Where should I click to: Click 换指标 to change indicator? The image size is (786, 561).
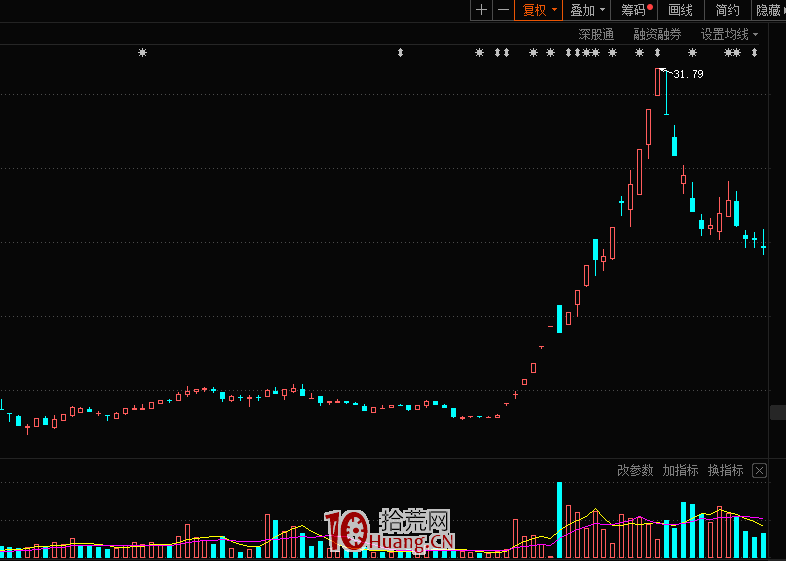coord(725,470)
